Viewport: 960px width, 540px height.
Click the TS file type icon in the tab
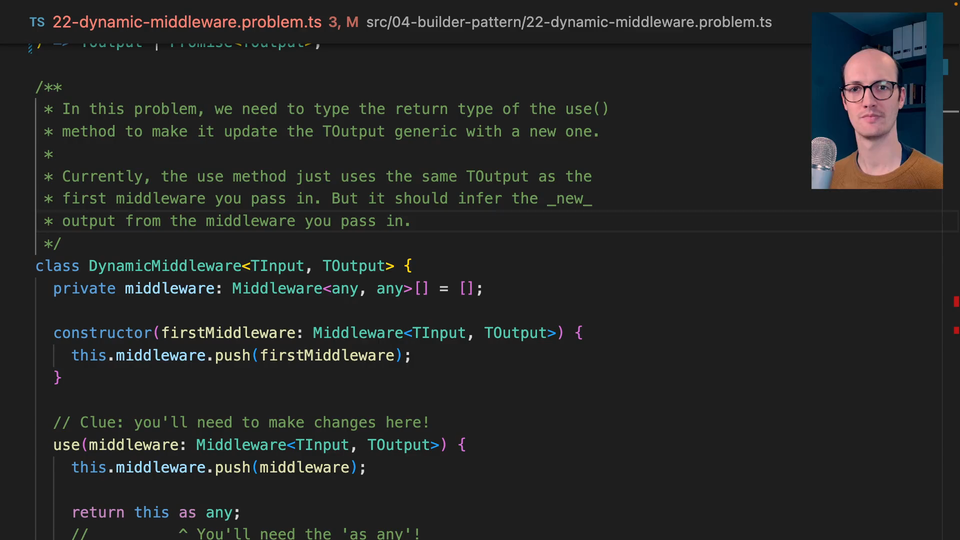click(x=37, y=22)
